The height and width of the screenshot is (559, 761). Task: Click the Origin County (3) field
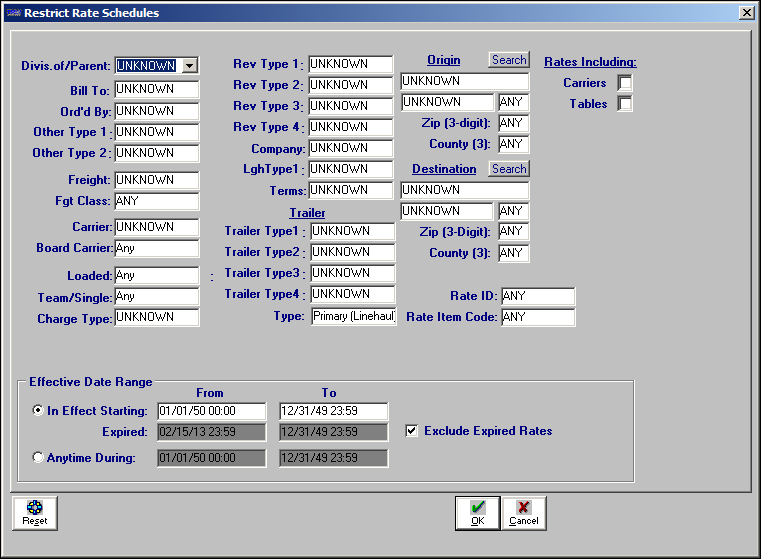tap(513, 144)
